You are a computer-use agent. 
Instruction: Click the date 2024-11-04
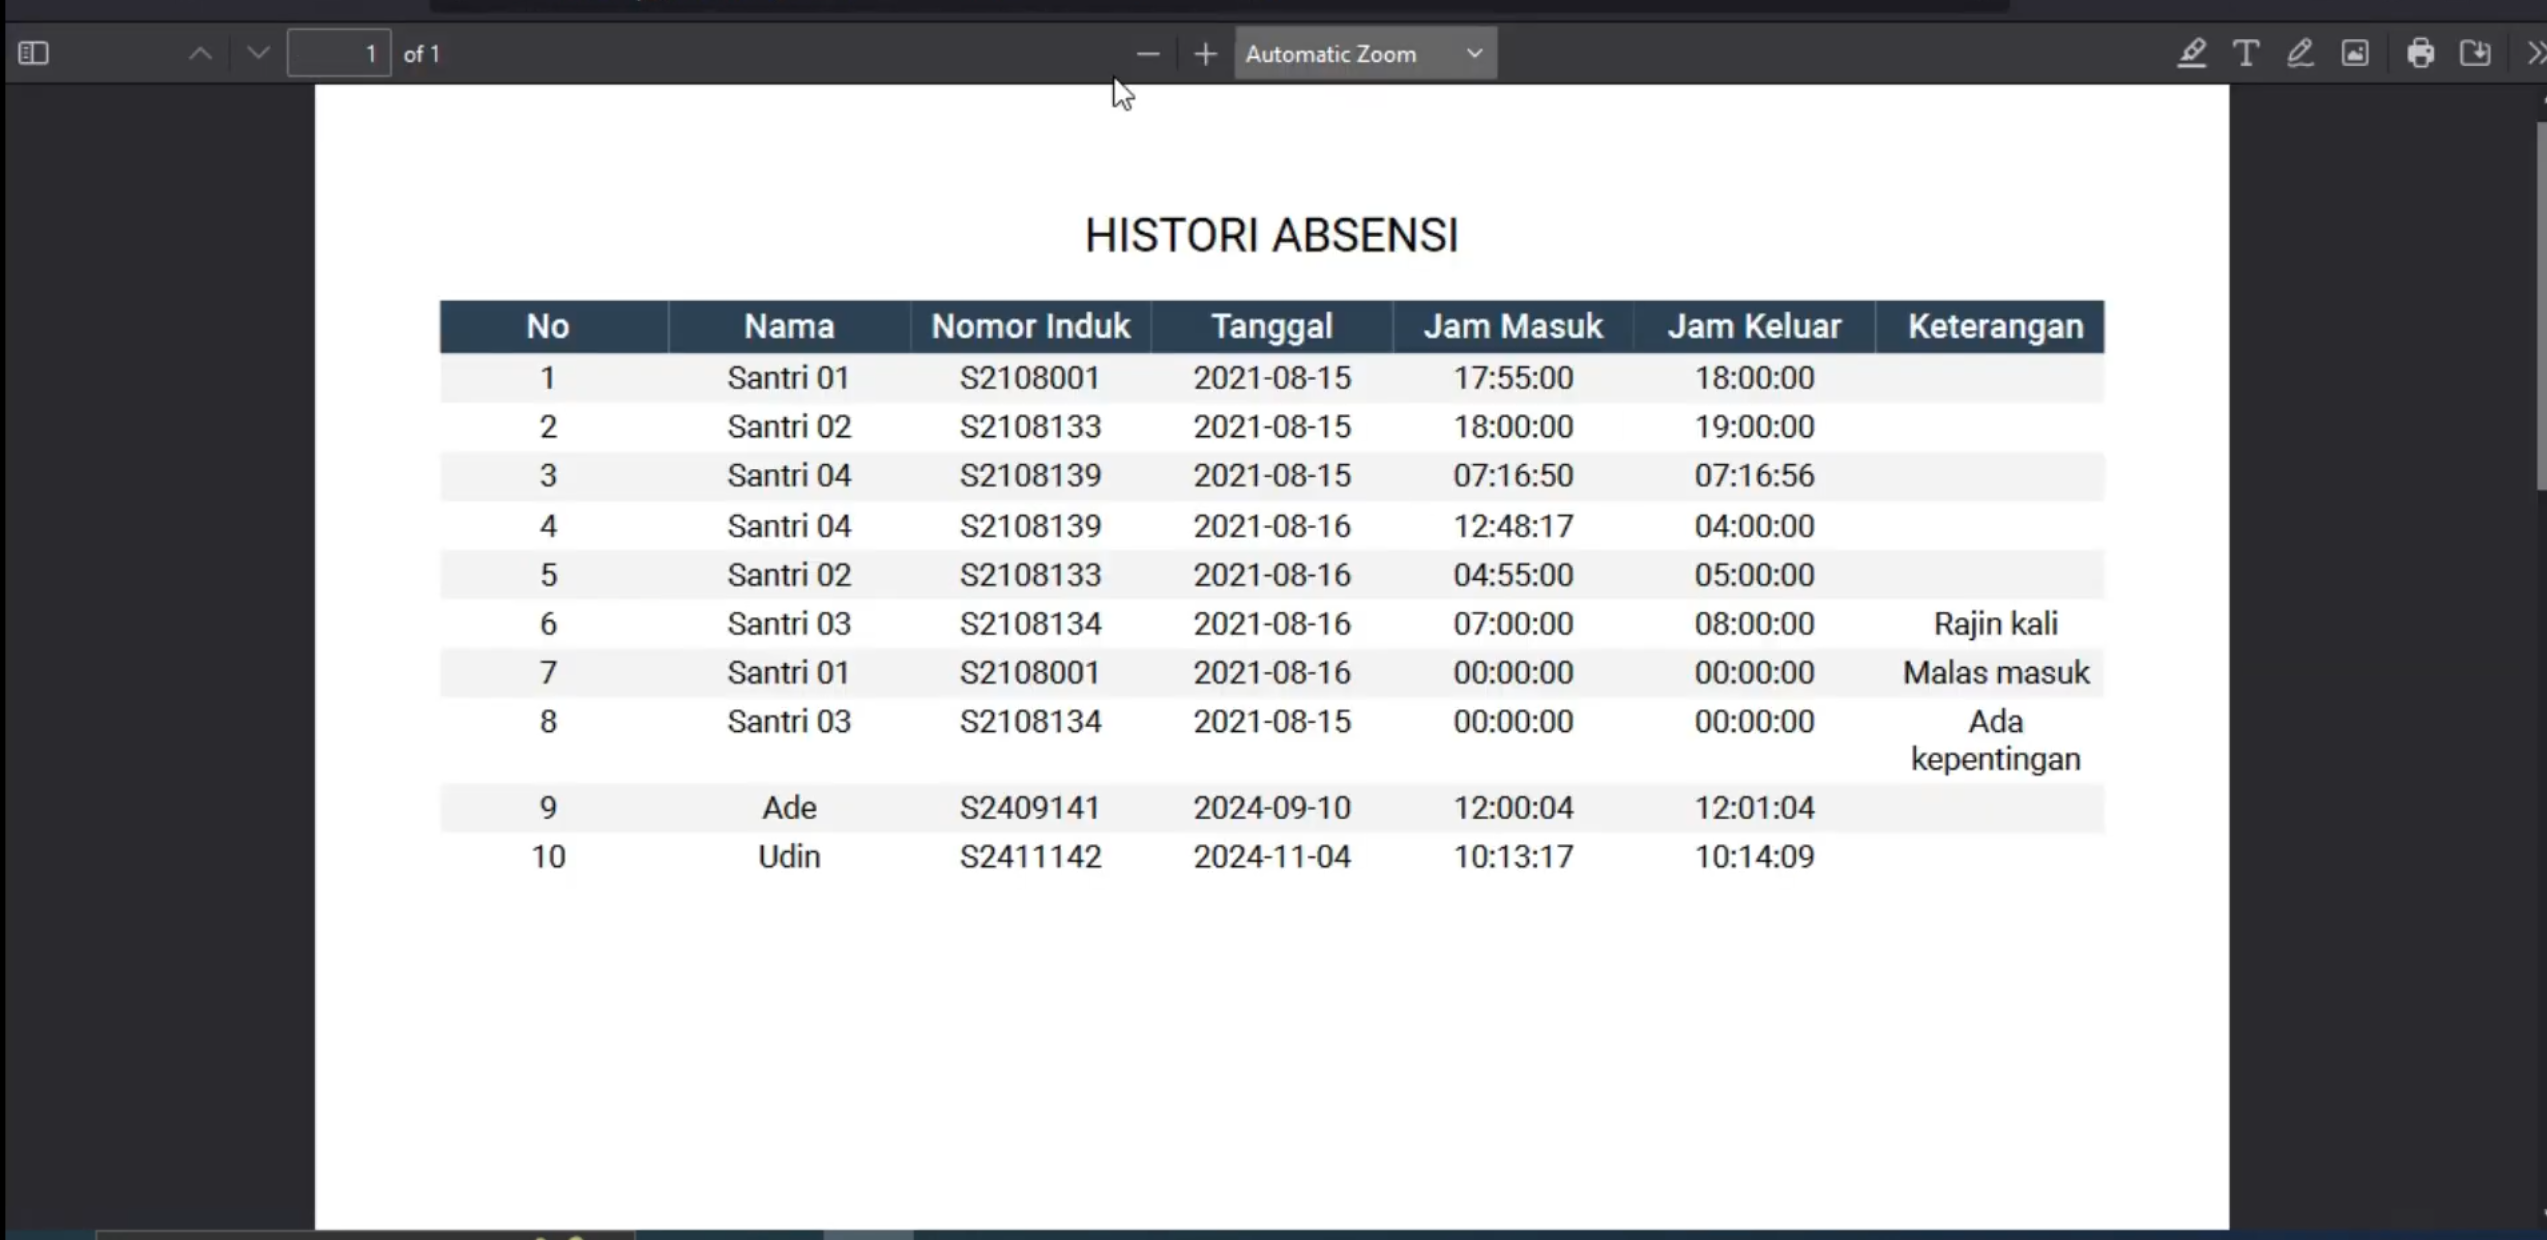(1272, 857)
